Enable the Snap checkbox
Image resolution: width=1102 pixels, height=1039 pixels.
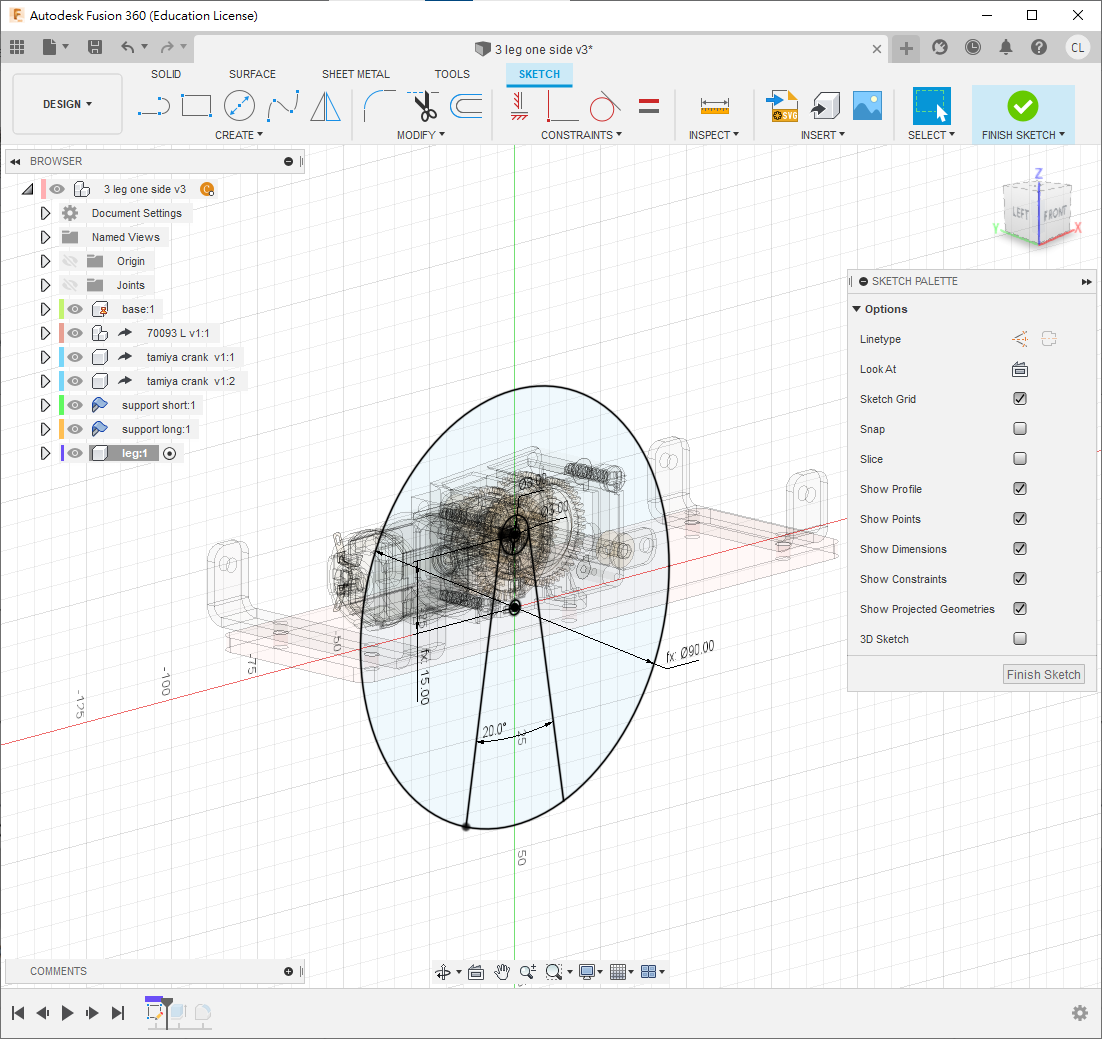(1020, 429)
